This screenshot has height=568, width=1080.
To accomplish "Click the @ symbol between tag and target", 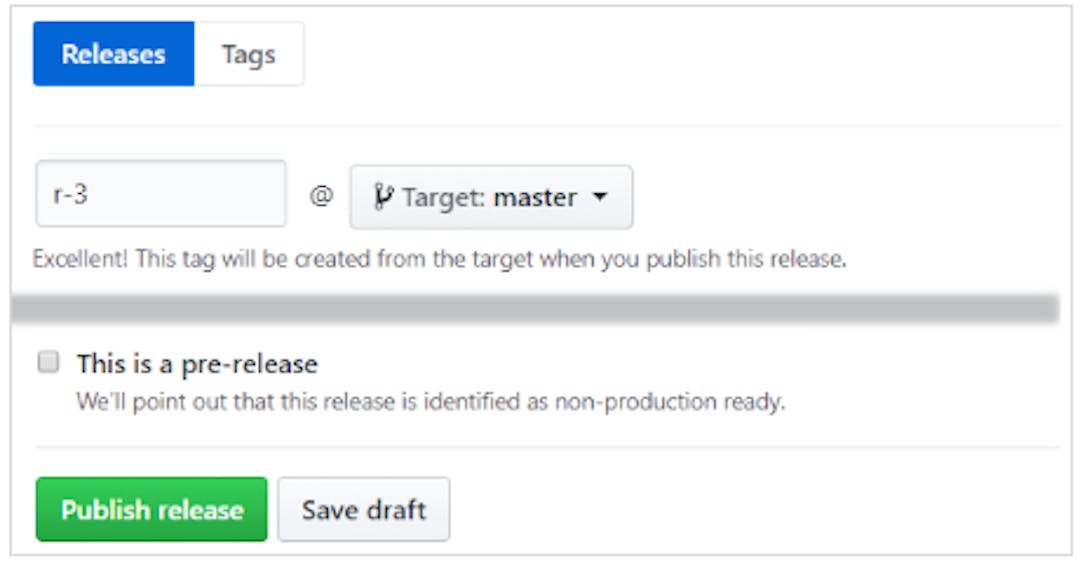I will click(321, 196).
